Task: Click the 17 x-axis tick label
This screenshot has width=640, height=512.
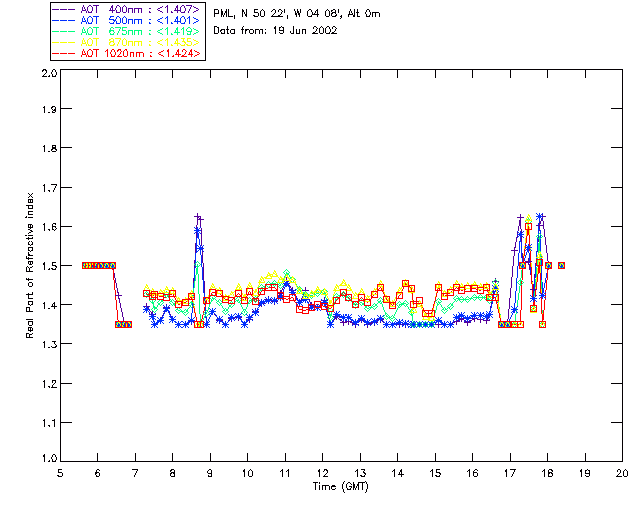Action: pos(510,473)
